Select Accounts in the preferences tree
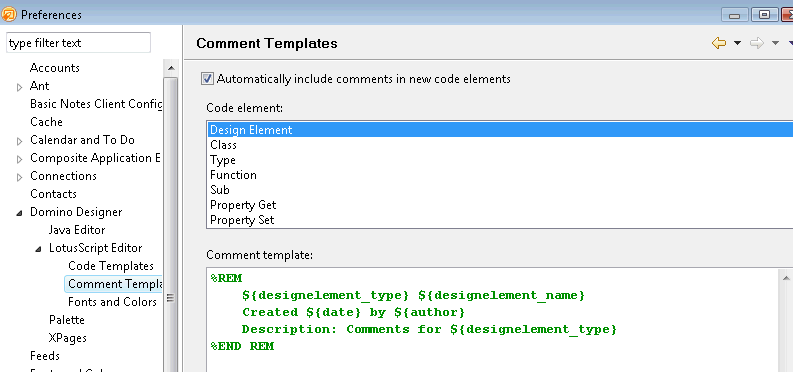793x372 pixels. 55,68
